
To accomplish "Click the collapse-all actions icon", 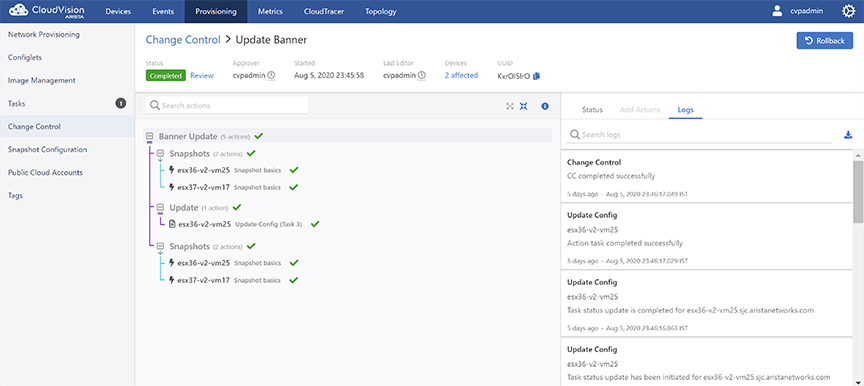I will pyautogui.click(x=523, y=106).
